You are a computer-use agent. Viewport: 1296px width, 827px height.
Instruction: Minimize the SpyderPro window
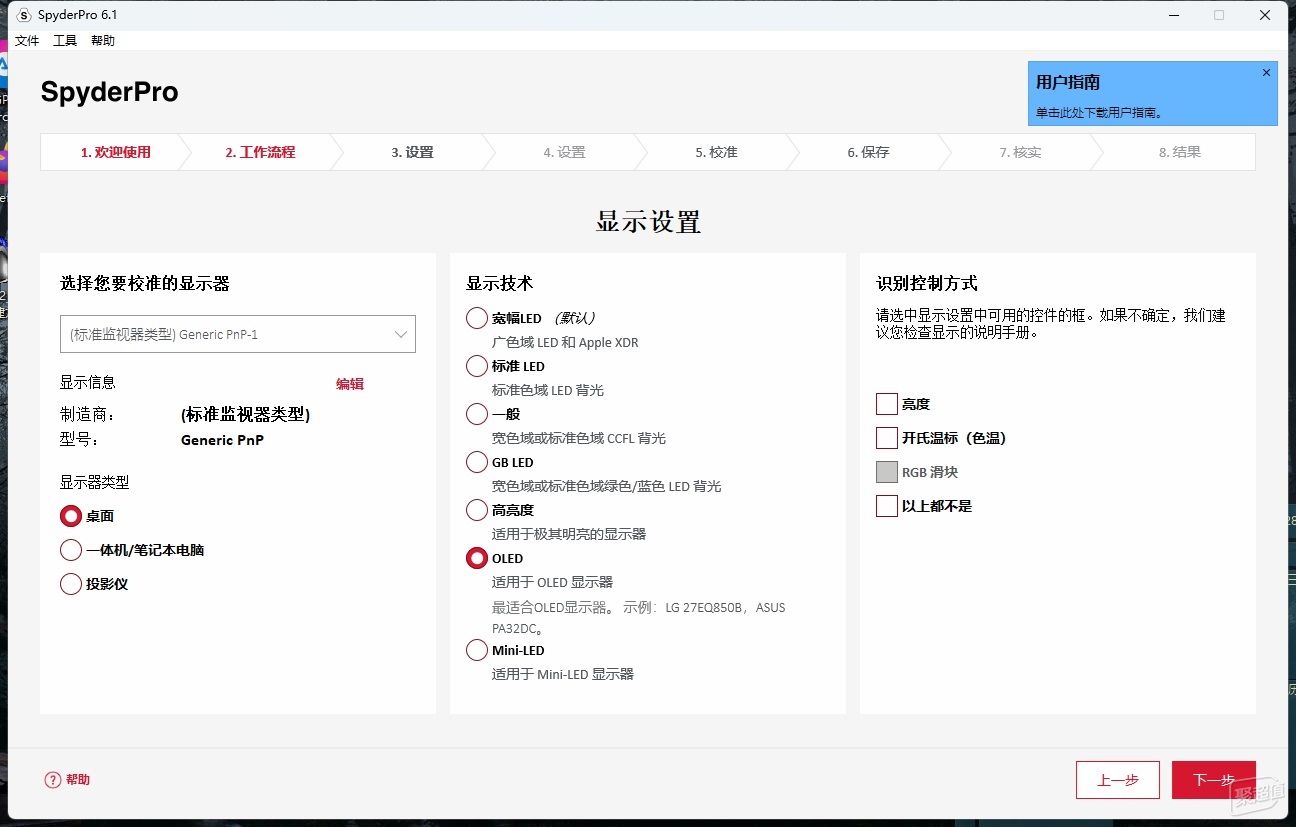pyautogui.click(x=1172, y=15)
